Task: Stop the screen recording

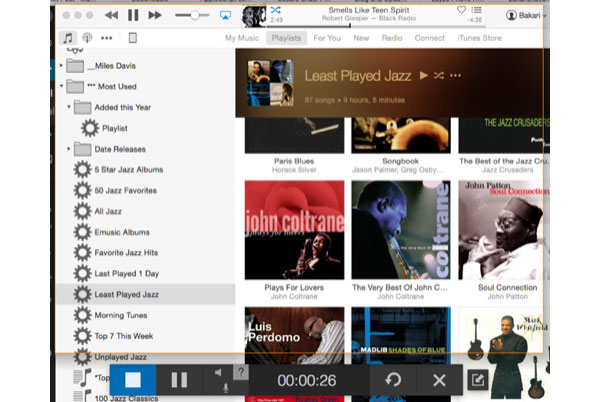Action: (133, 380)
